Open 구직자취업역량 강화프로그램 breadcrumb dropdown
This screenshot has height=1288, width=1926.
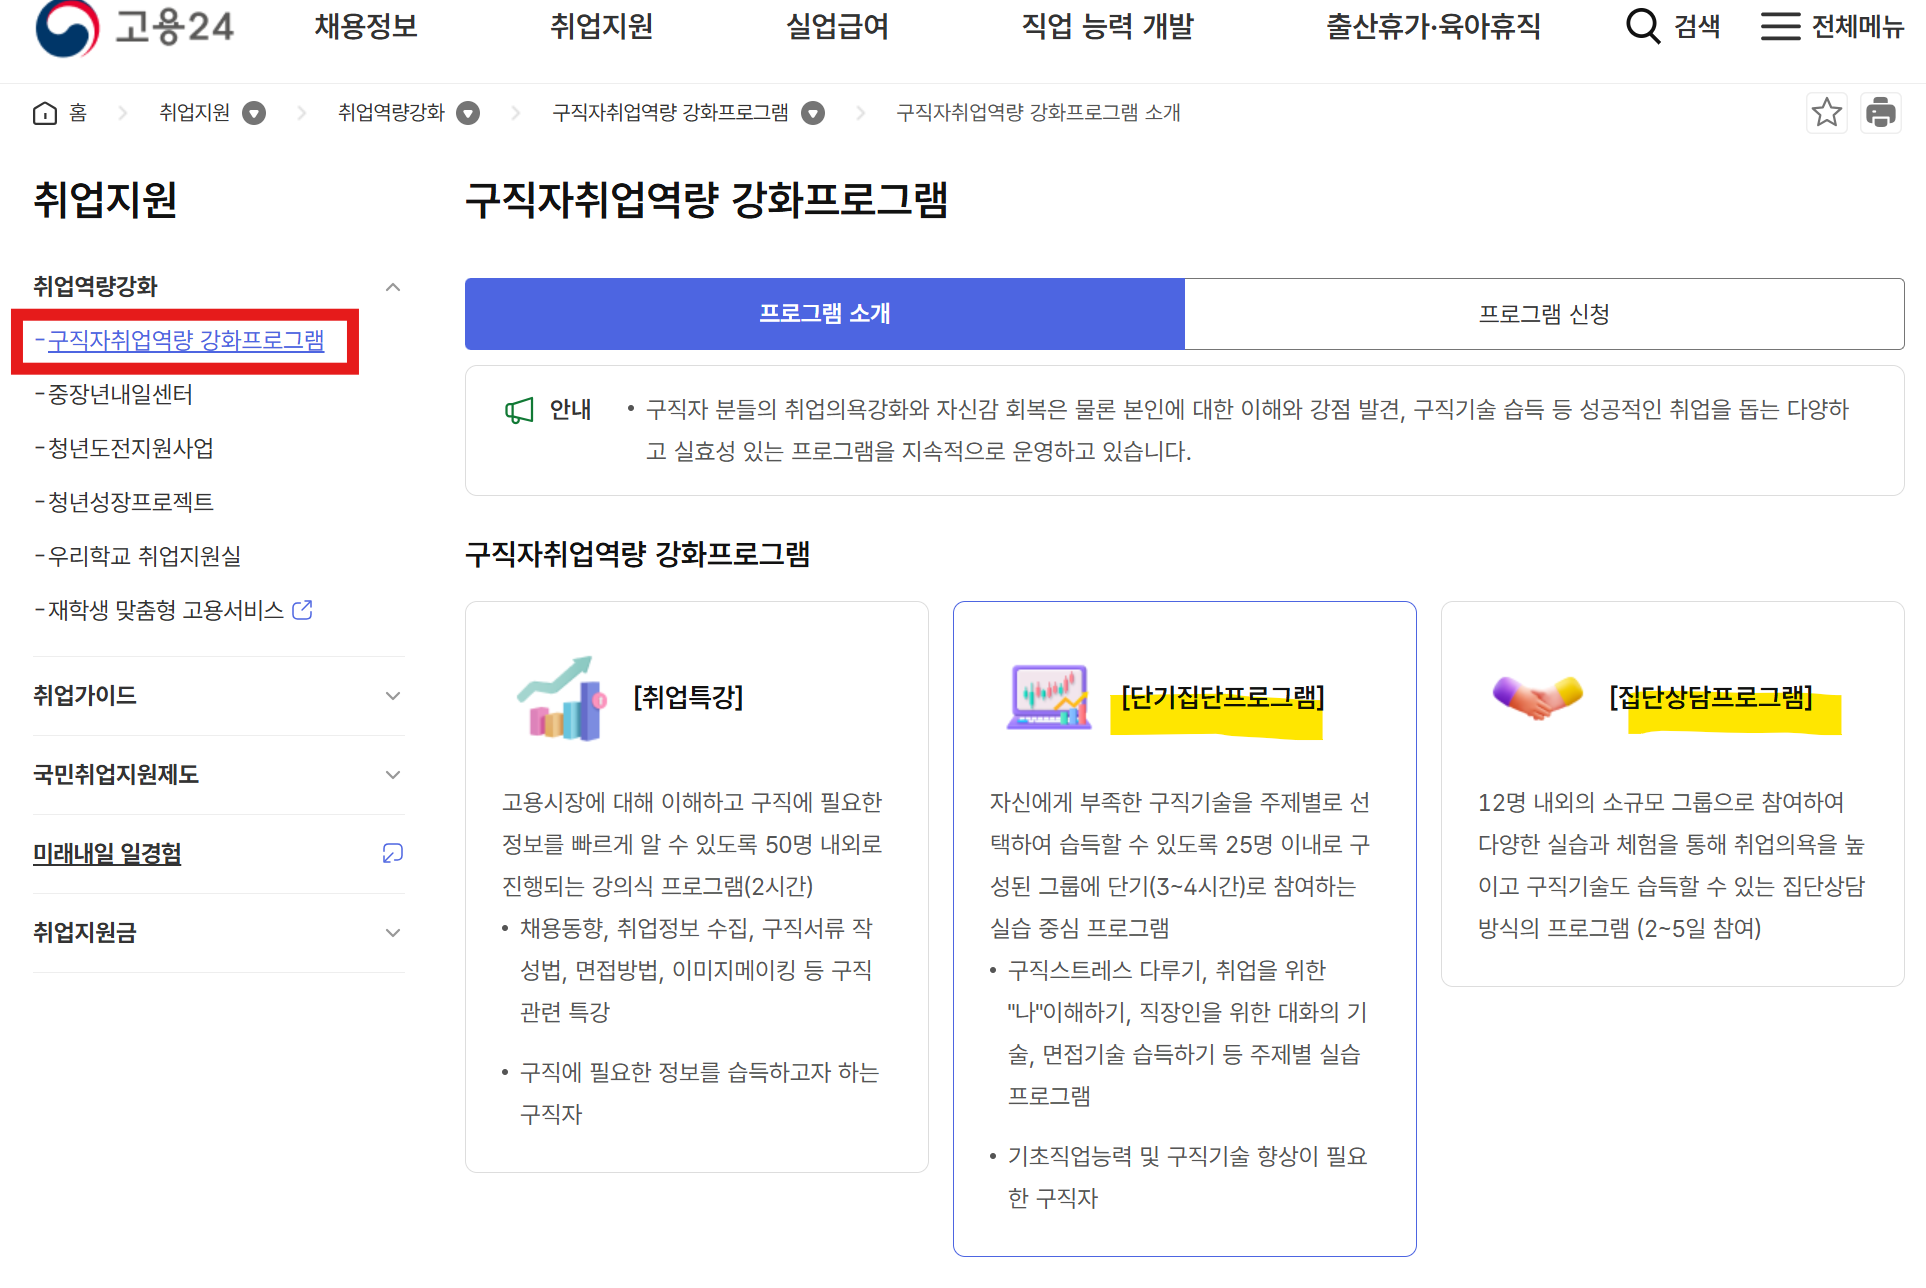click(x=813, y=113)
